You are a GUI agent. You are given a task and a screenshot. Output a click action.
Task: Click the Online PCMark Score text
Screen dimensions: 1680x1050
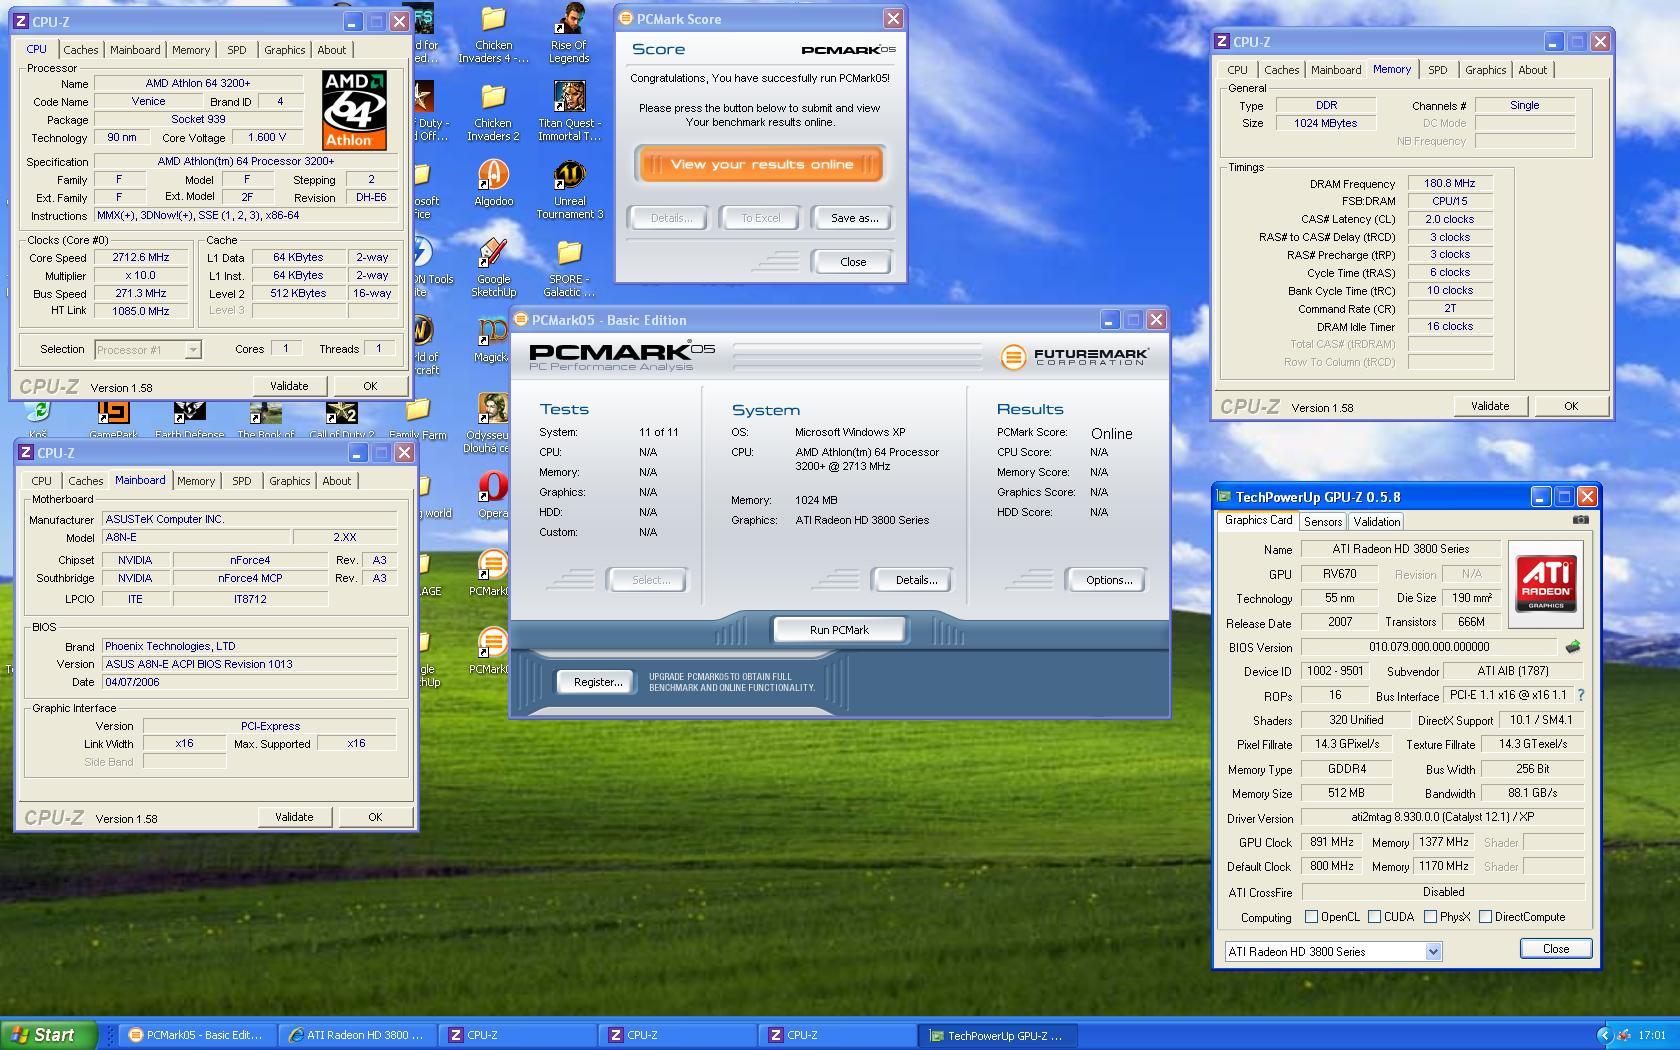(1112, 433)
